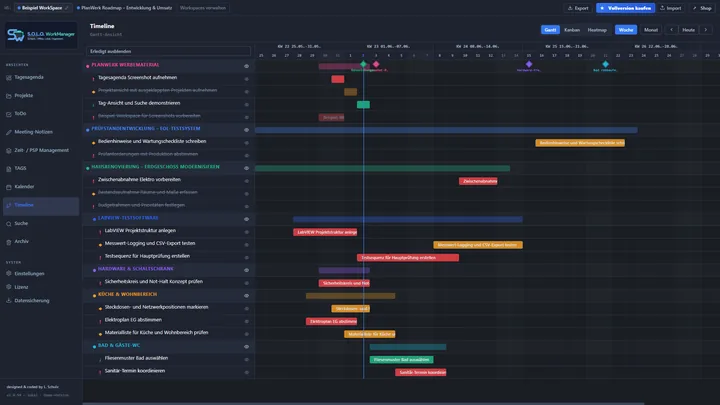Open the Lizenz sidebar icon
720x405 pixels.
tap(9, 287)
